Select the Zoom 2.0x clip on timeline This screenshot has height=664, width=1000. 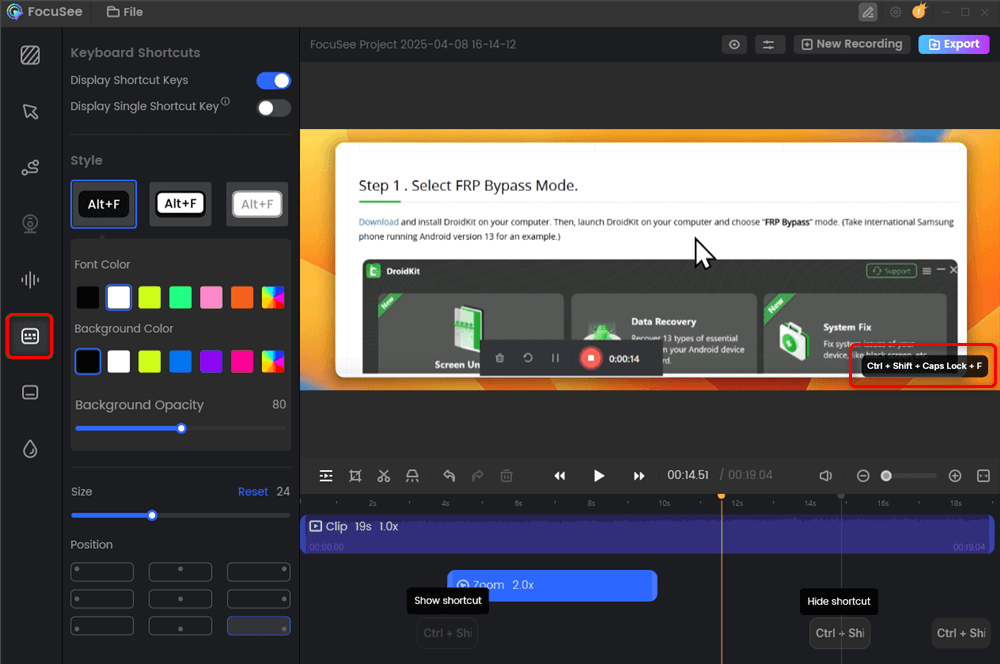(x=551, y=585)
